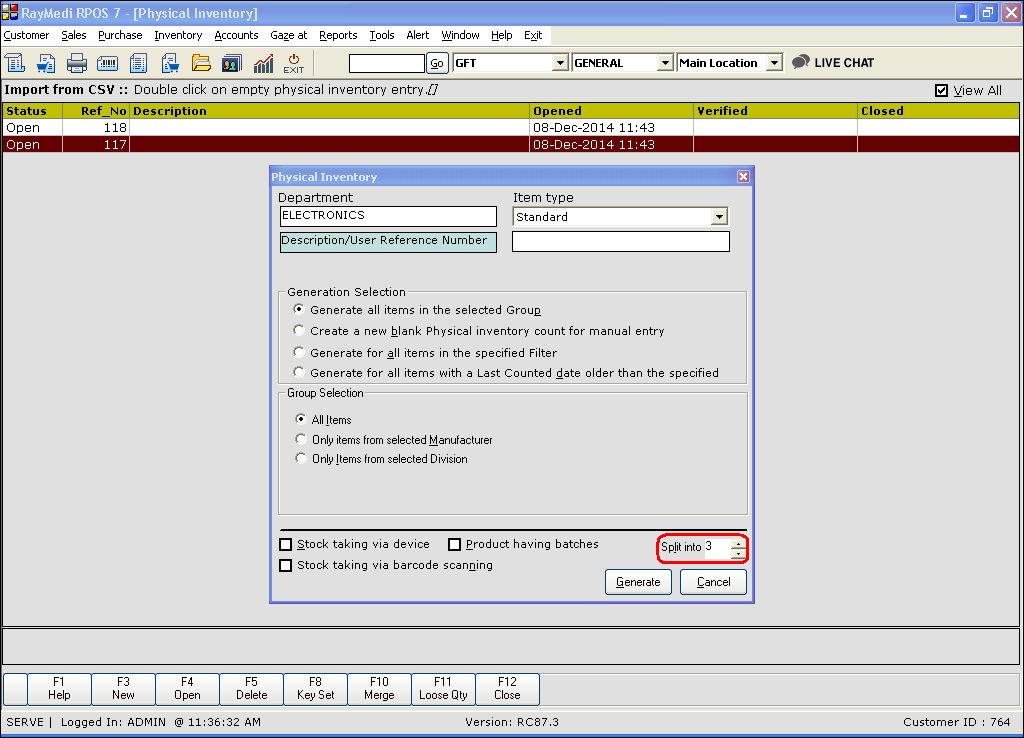Open the Customer menu

click(x=26, y=35)
